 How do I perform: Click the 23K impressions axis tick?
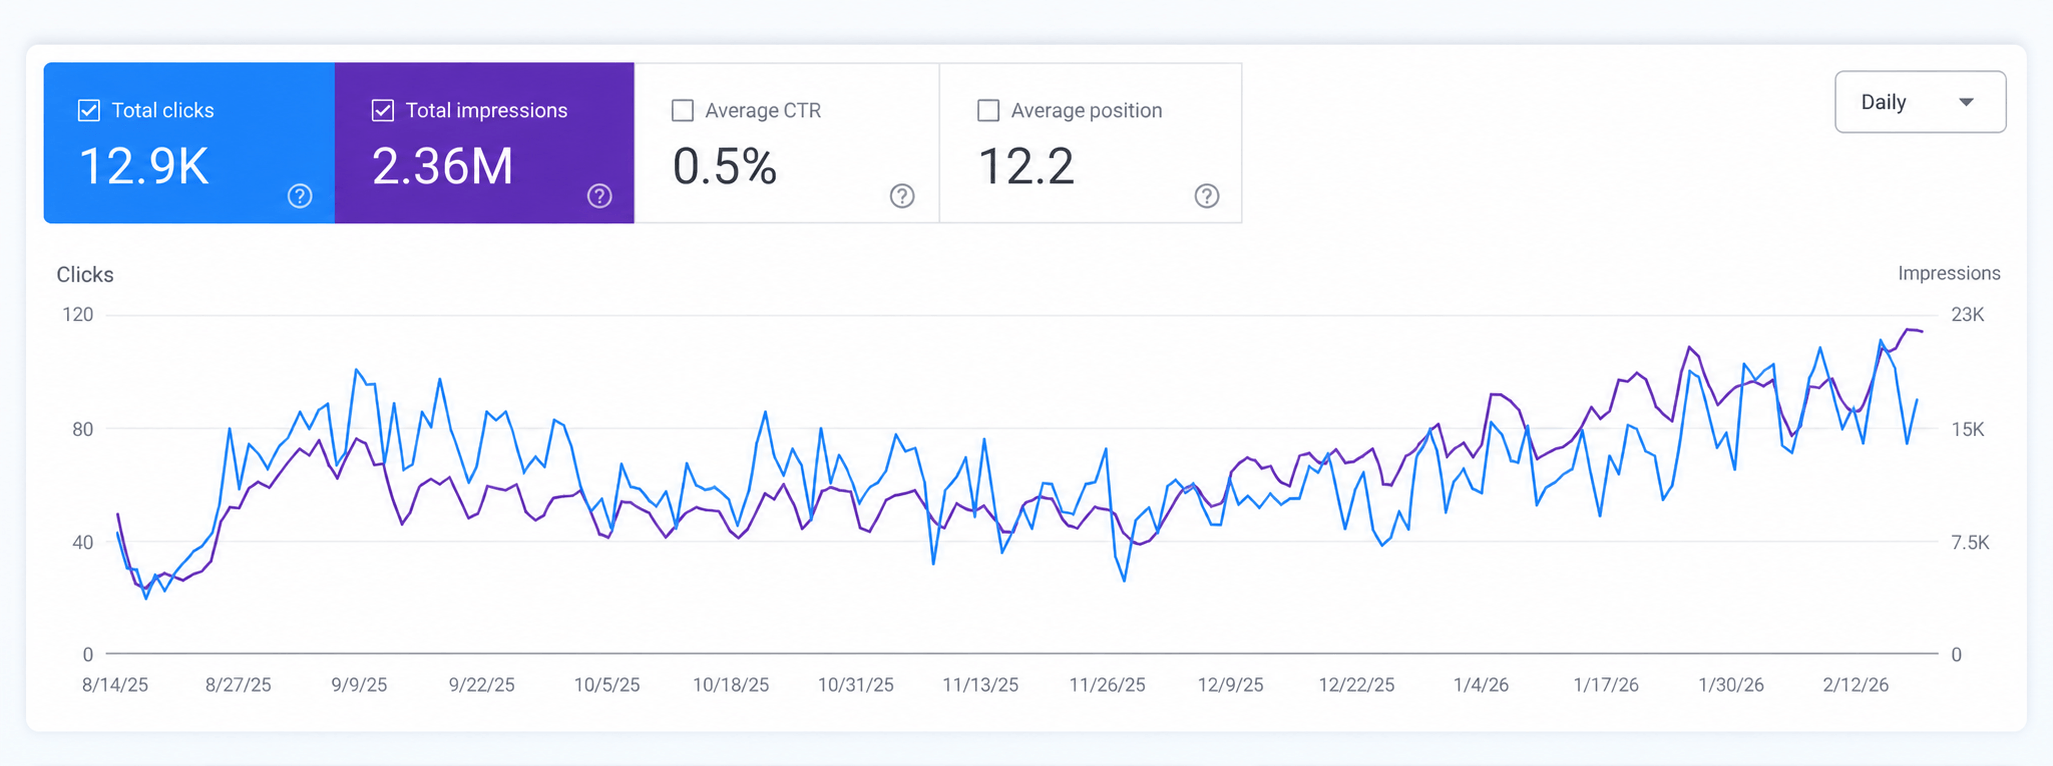[x=1968, y=315]
